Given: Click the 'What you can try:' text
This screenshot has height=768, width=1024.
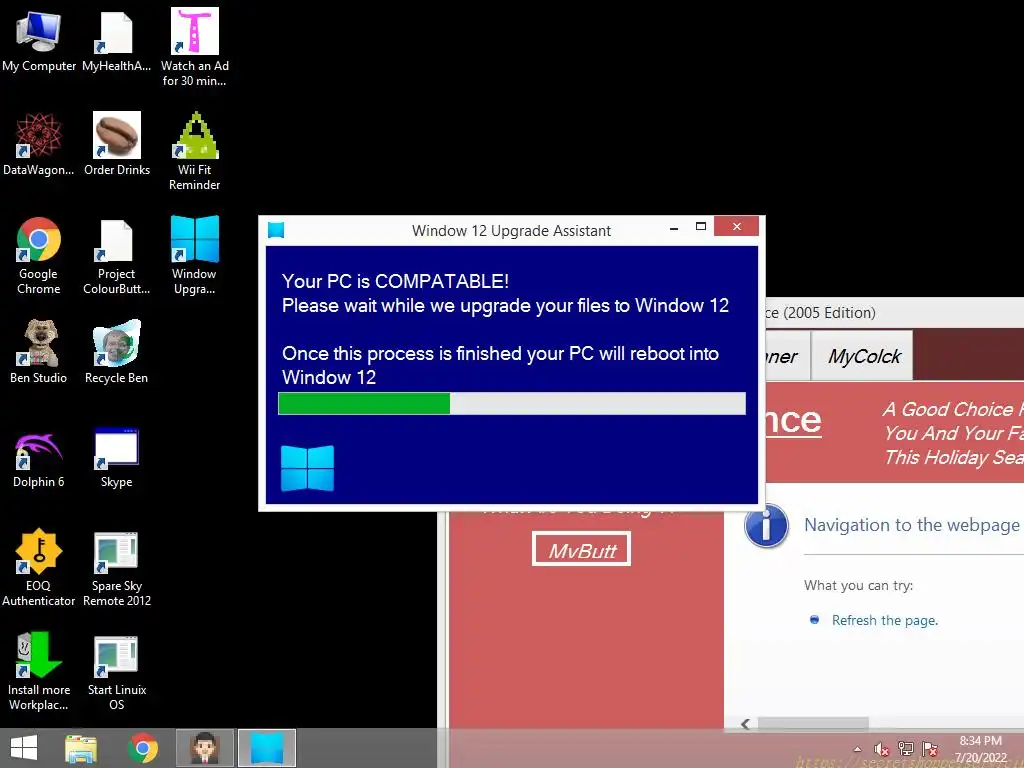Looking at the screenshot, I should coord(858,586).
